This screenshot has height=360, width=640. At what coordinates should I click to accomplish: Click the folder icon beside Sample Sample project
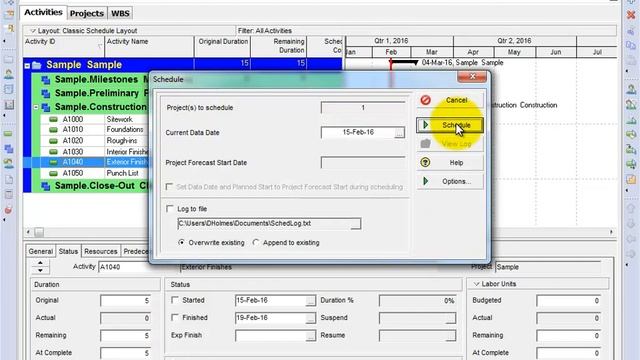(x=37, y=65)
